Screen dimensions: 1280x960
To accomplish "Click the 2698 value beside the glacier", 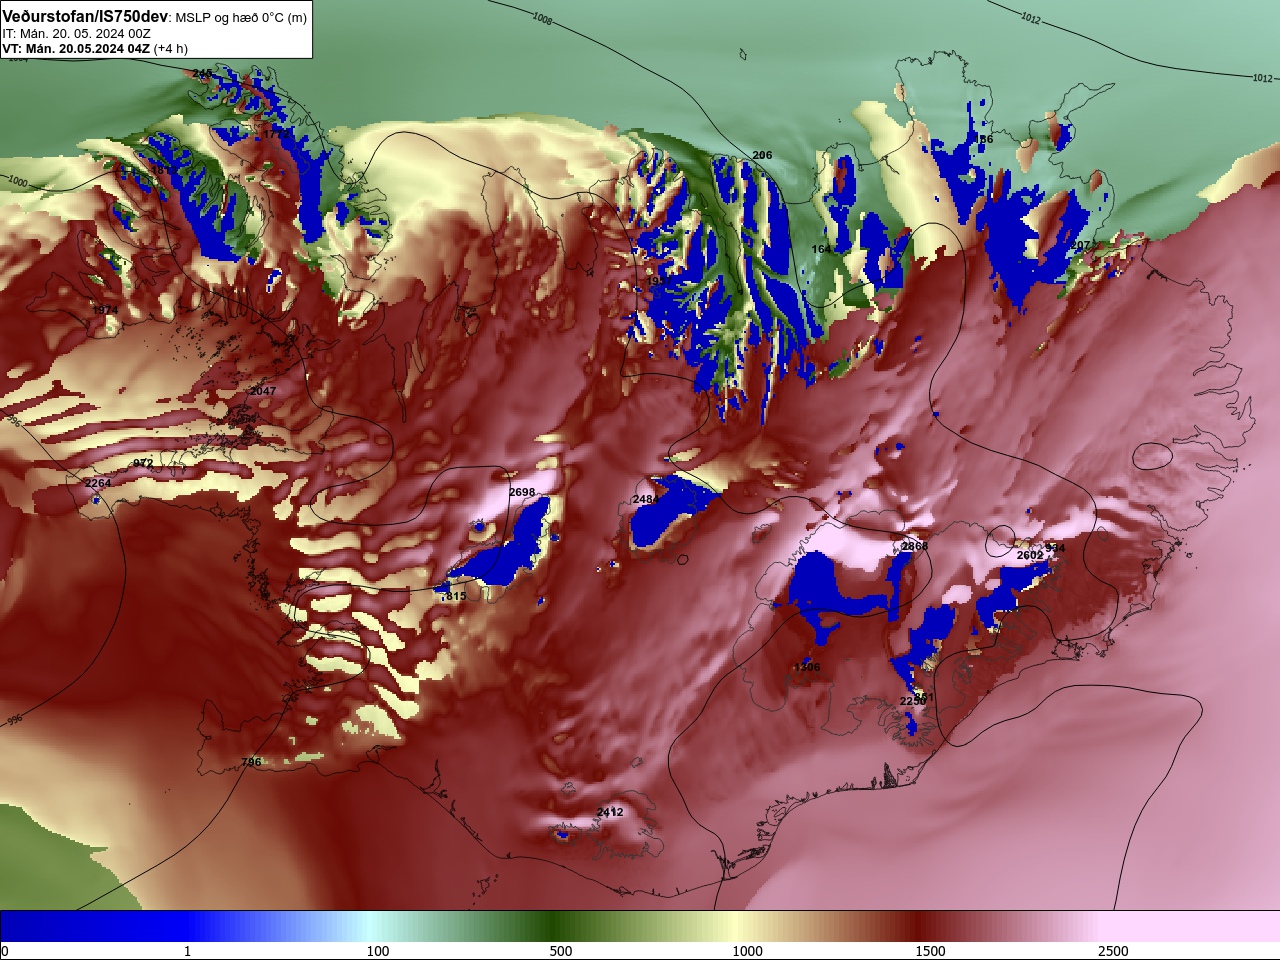I will click(x=522, y=492).
